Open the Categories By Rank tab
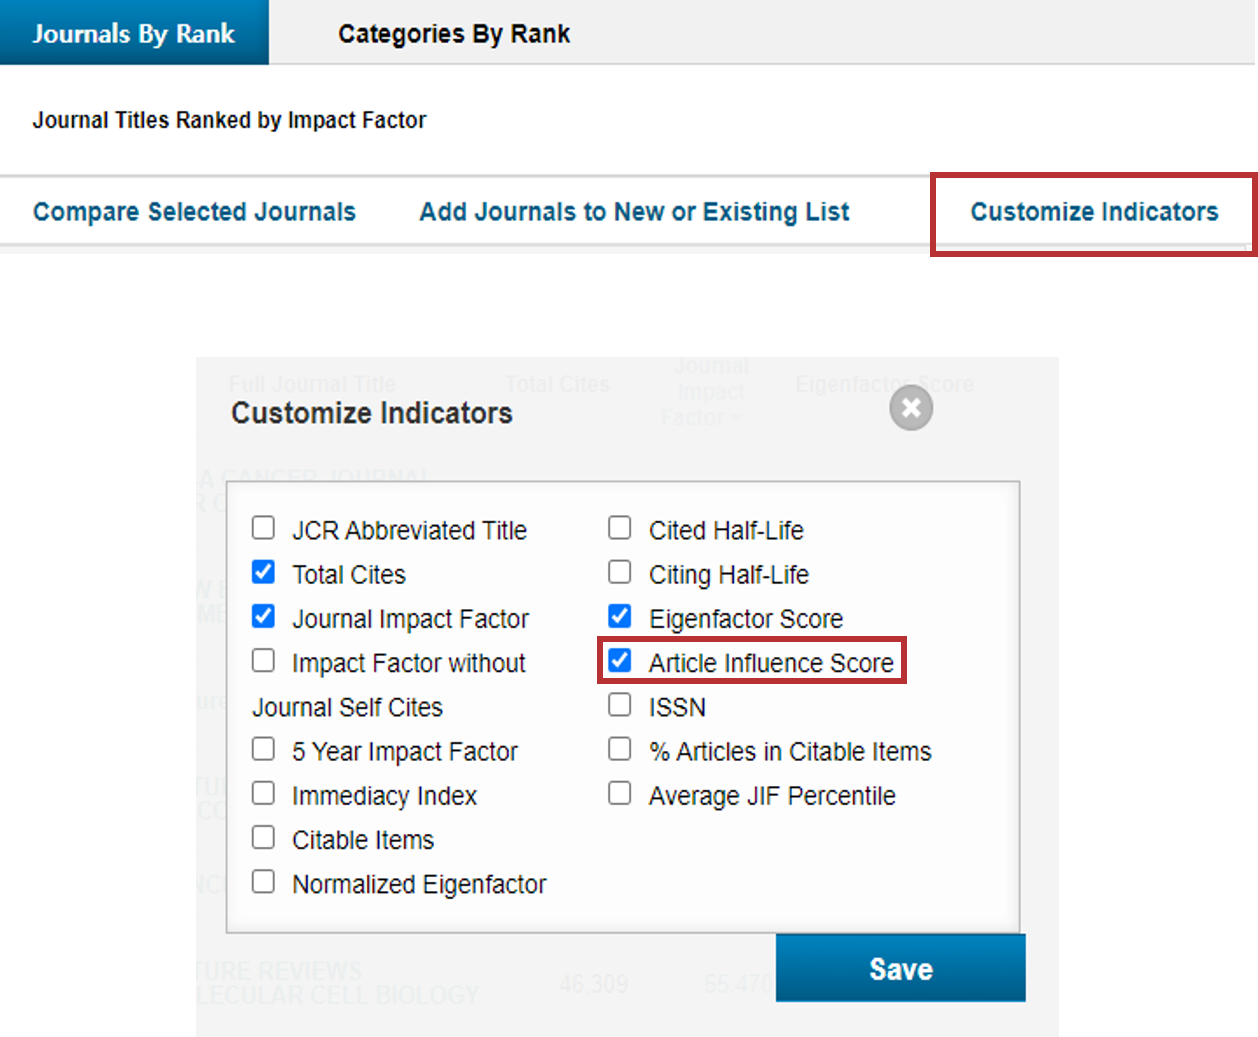The width and height of the screenshot is (1258, 1037). [454, 34]
